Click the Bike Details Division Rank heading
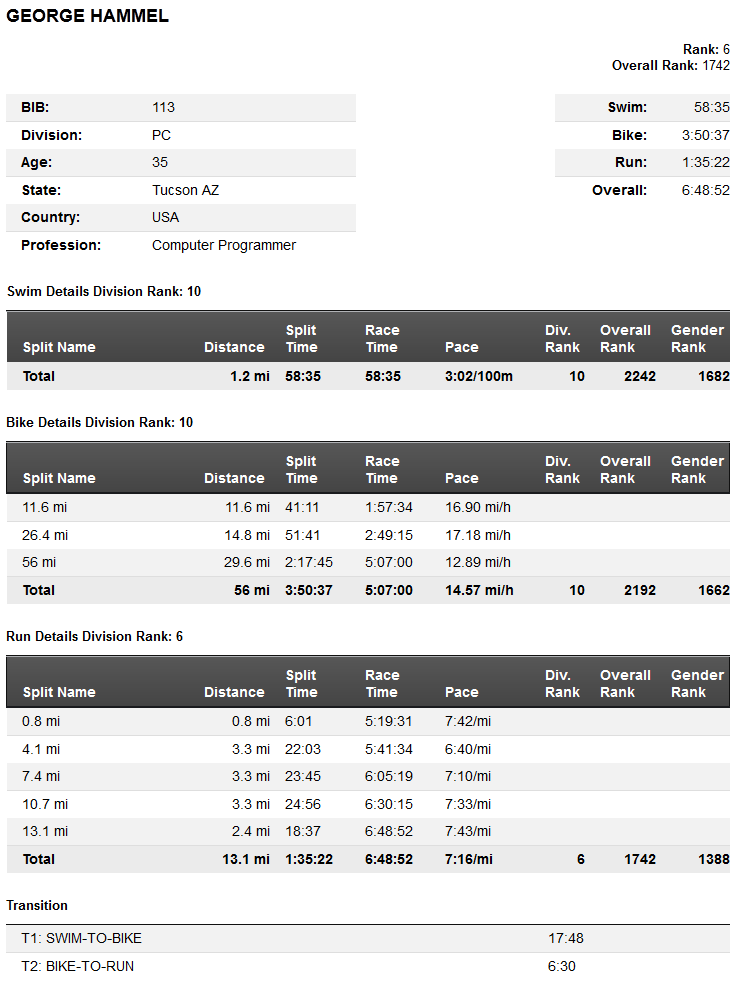 100,422
